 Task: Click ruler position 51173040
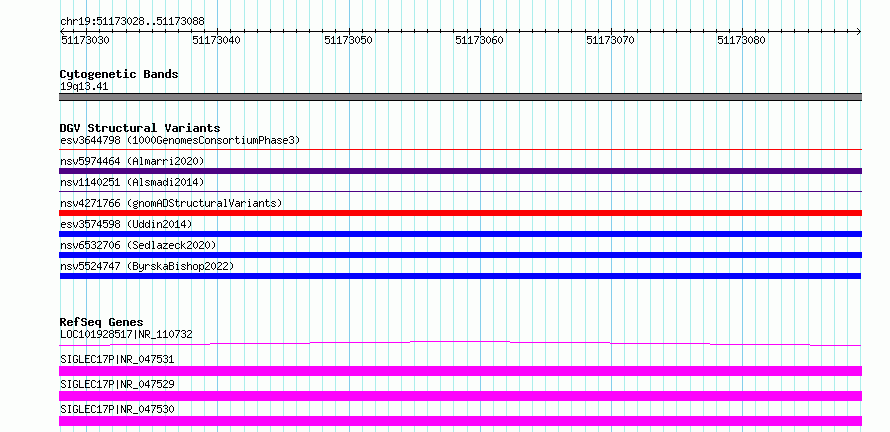coord(216,40)
